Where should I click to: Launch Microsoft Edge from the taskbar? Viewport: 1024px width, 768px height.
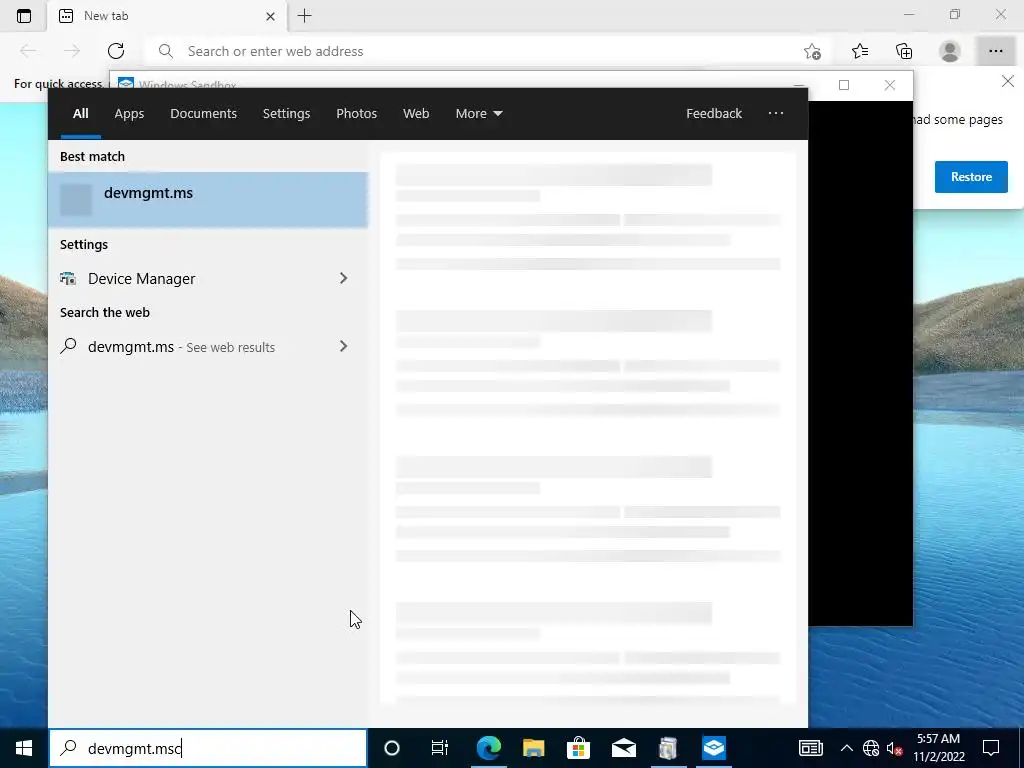tap(488, 748)
